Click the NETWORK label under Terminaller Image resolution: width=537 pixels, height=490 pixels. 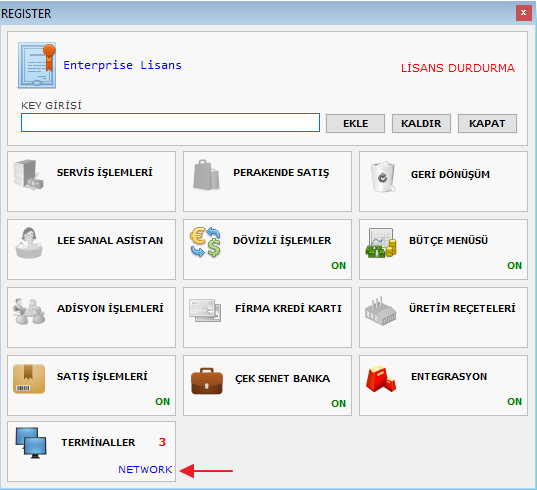(145, 469)
